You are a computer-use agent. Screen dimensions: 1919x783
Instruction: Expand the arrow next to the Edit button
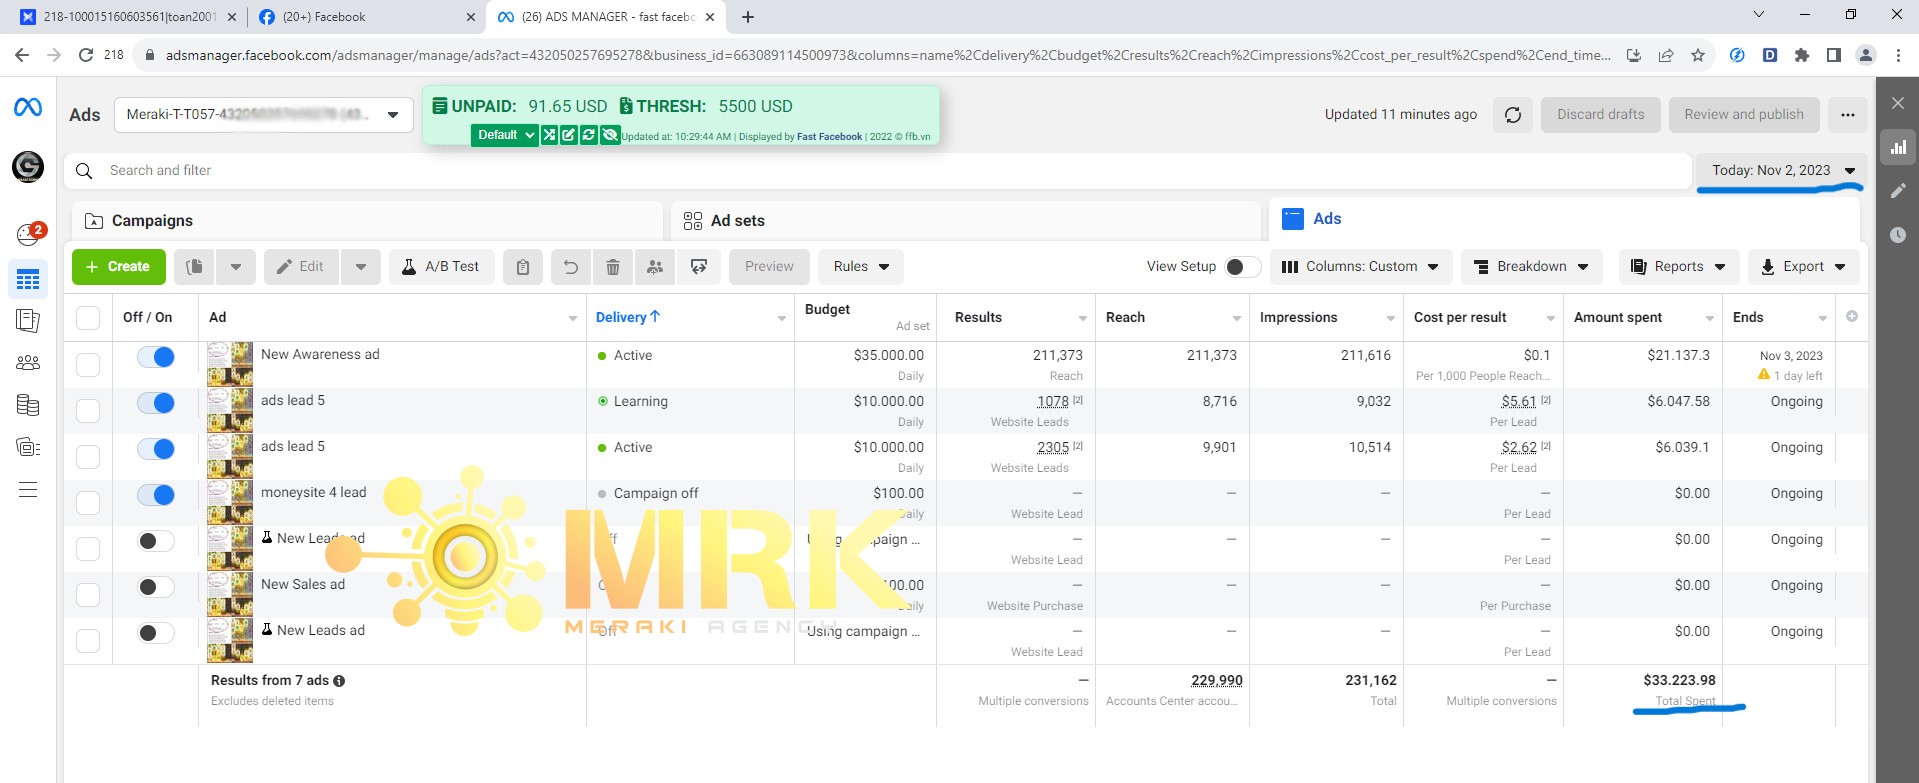pos(361,267)
